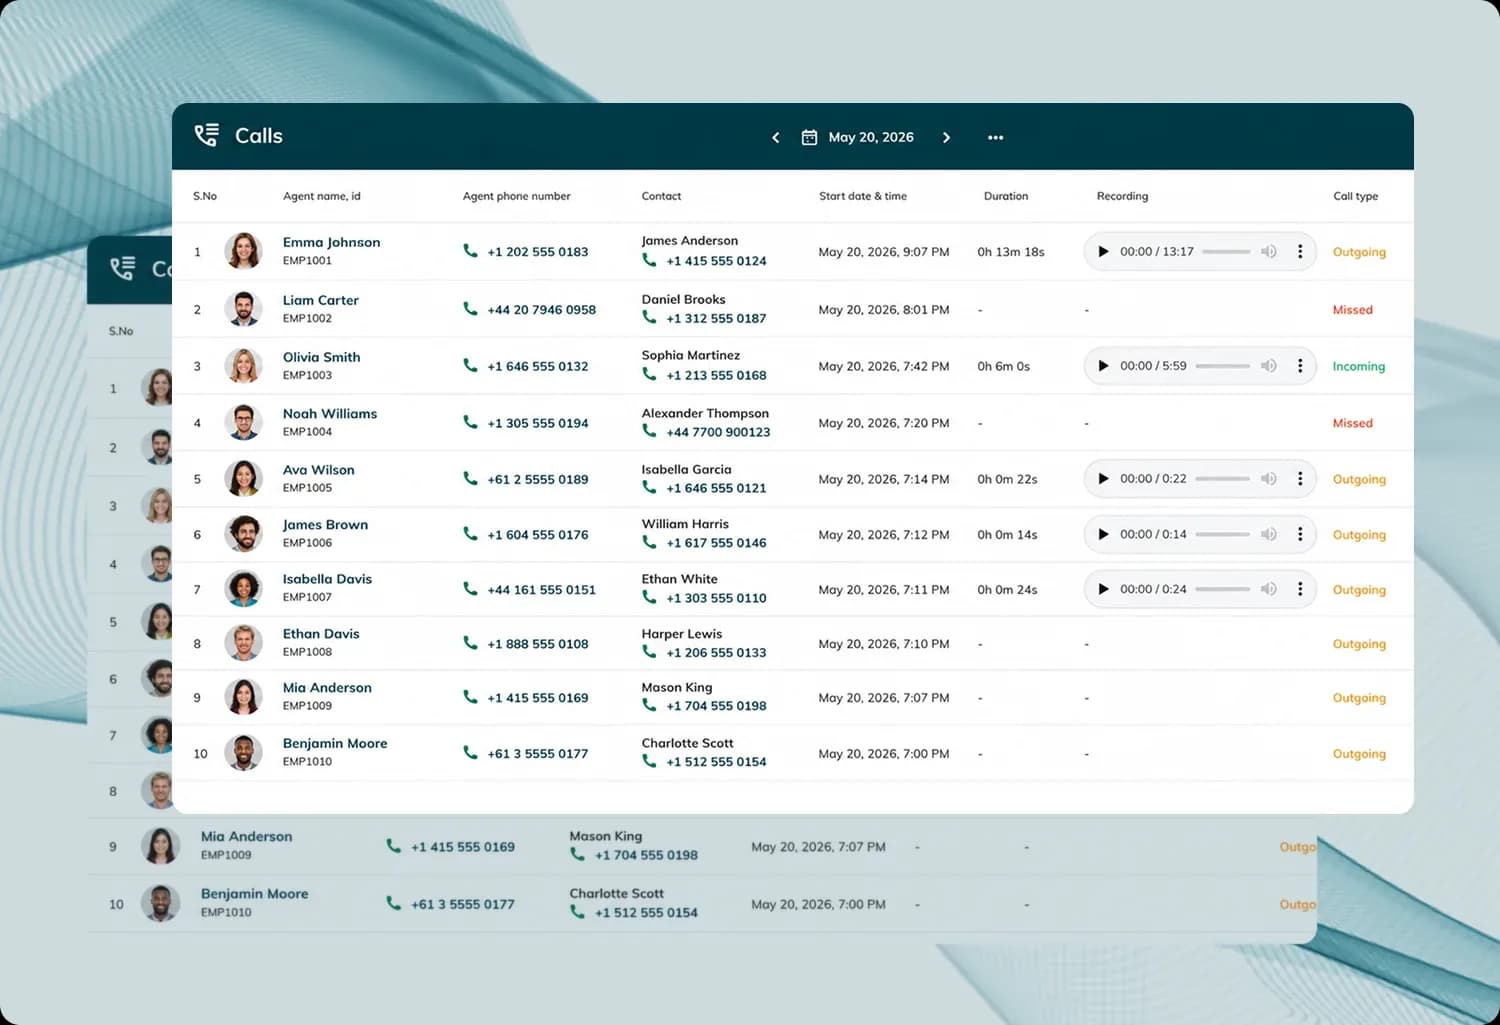Open more options on Olivia Smith's recording player
The width and height of the screenshot is (1500, 1025).
point(1300,366)
